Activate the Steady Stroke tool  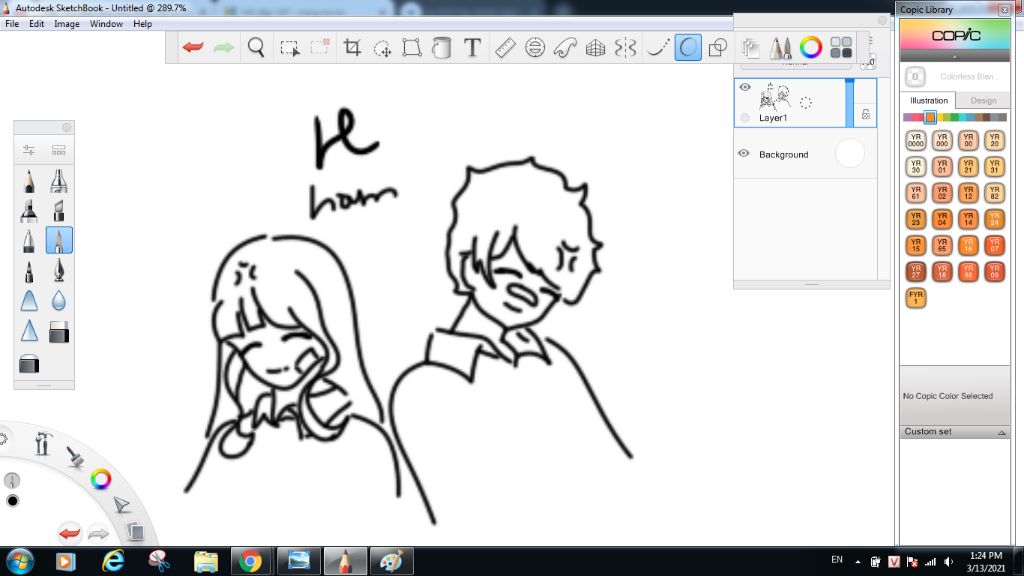coord(658,48)
